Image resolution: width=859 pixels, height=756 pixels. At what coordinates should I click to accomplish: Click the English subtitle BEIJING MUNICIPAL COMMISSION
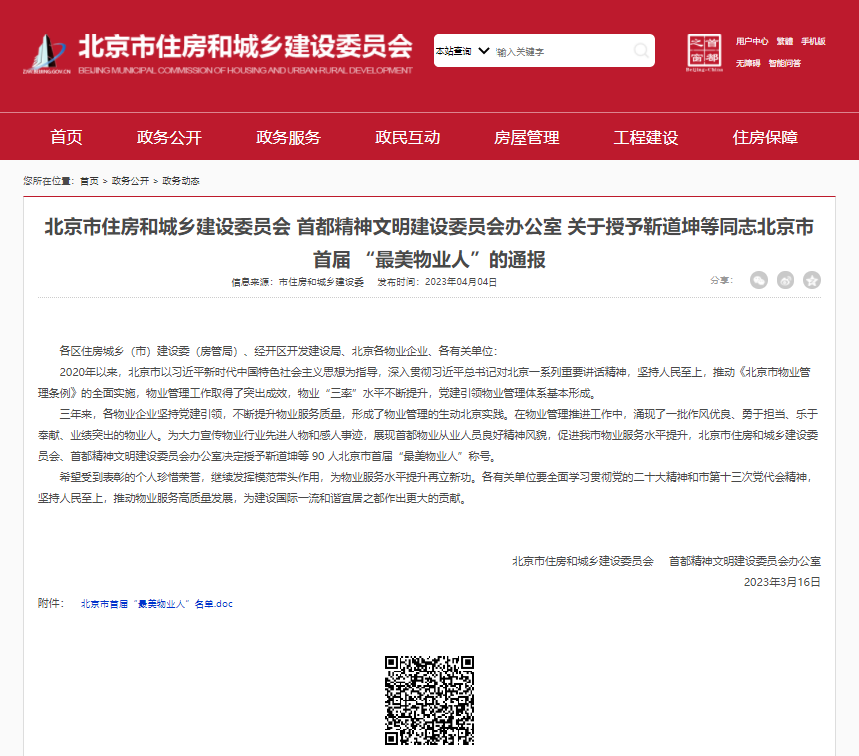(245, 70)
